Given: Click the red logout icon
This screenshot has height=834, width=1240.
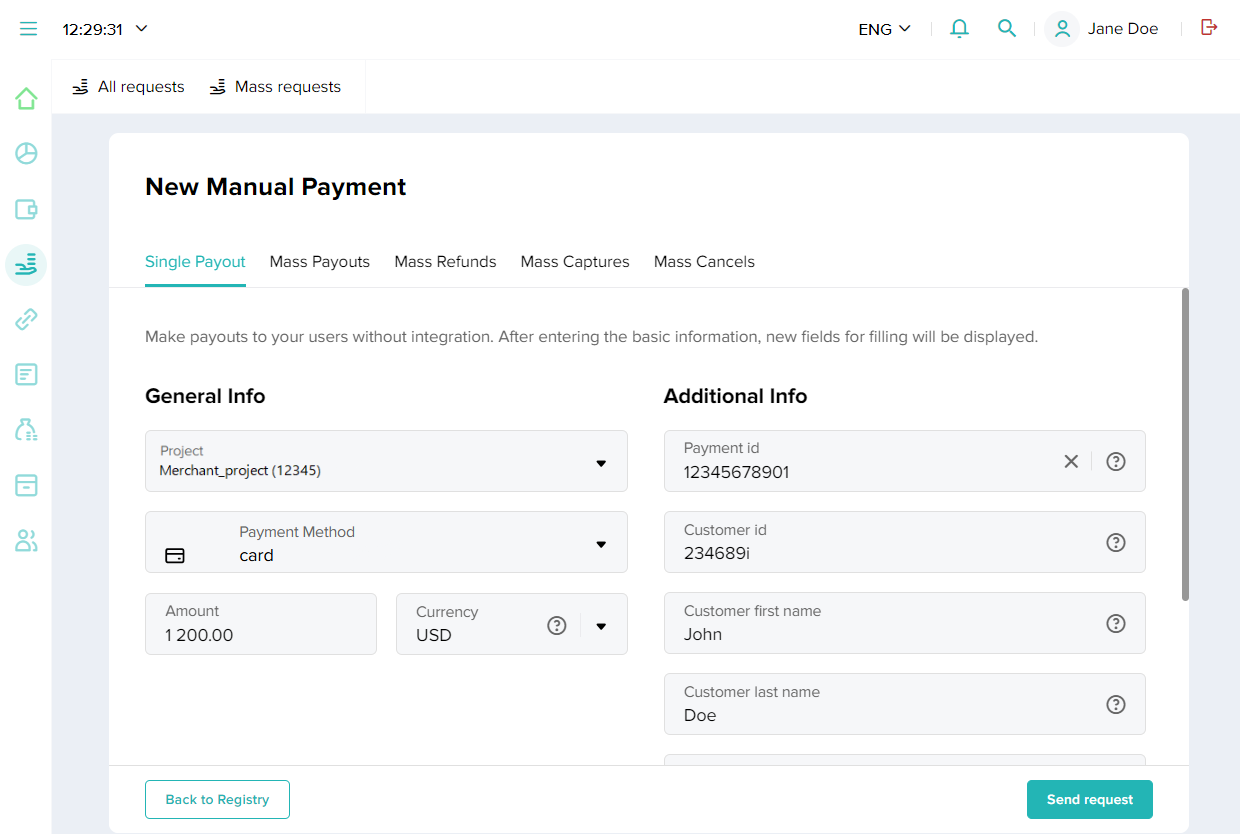Looking at the screenshot, I should (x=1209, y=28).
